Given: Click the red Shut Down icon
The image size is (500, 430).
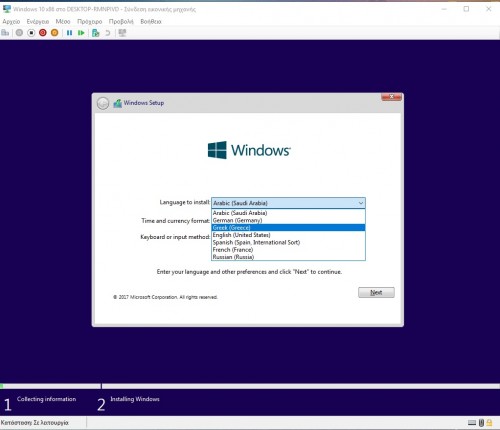Looking at the screenshot, I should [x=43, y=33].
